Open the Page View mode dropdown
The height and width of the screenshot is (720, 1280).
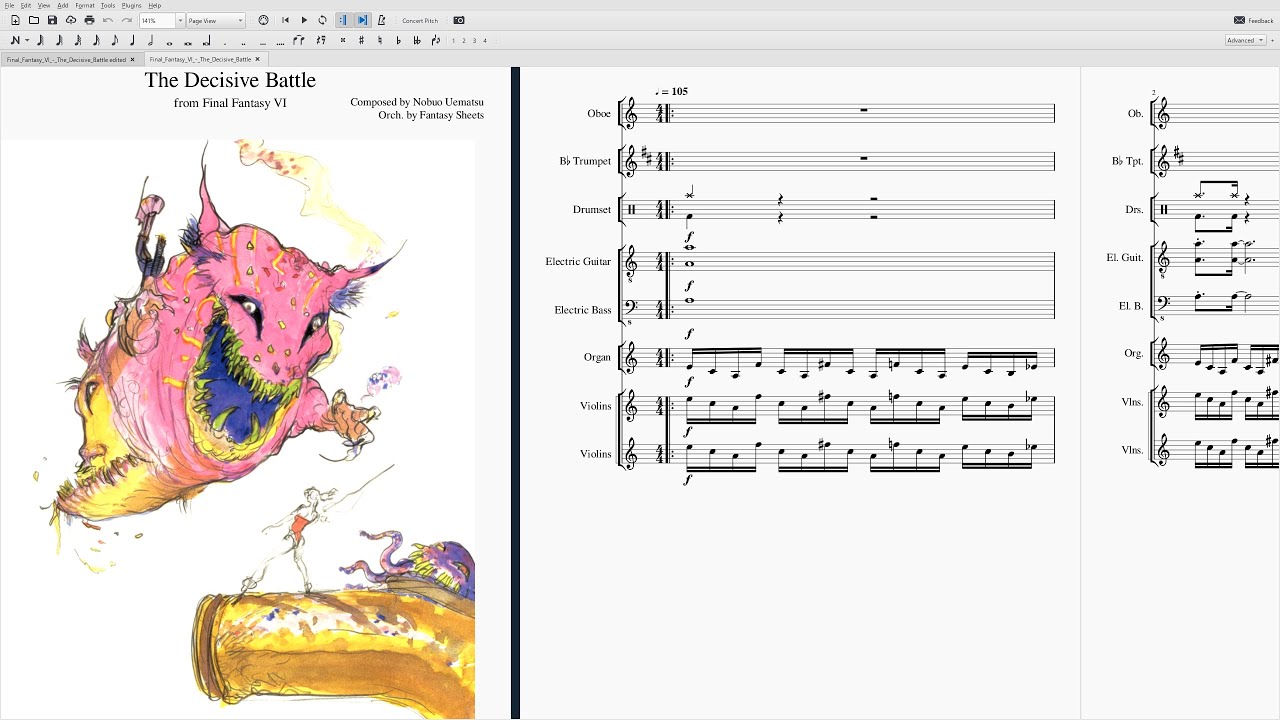(x=215, y=20)
